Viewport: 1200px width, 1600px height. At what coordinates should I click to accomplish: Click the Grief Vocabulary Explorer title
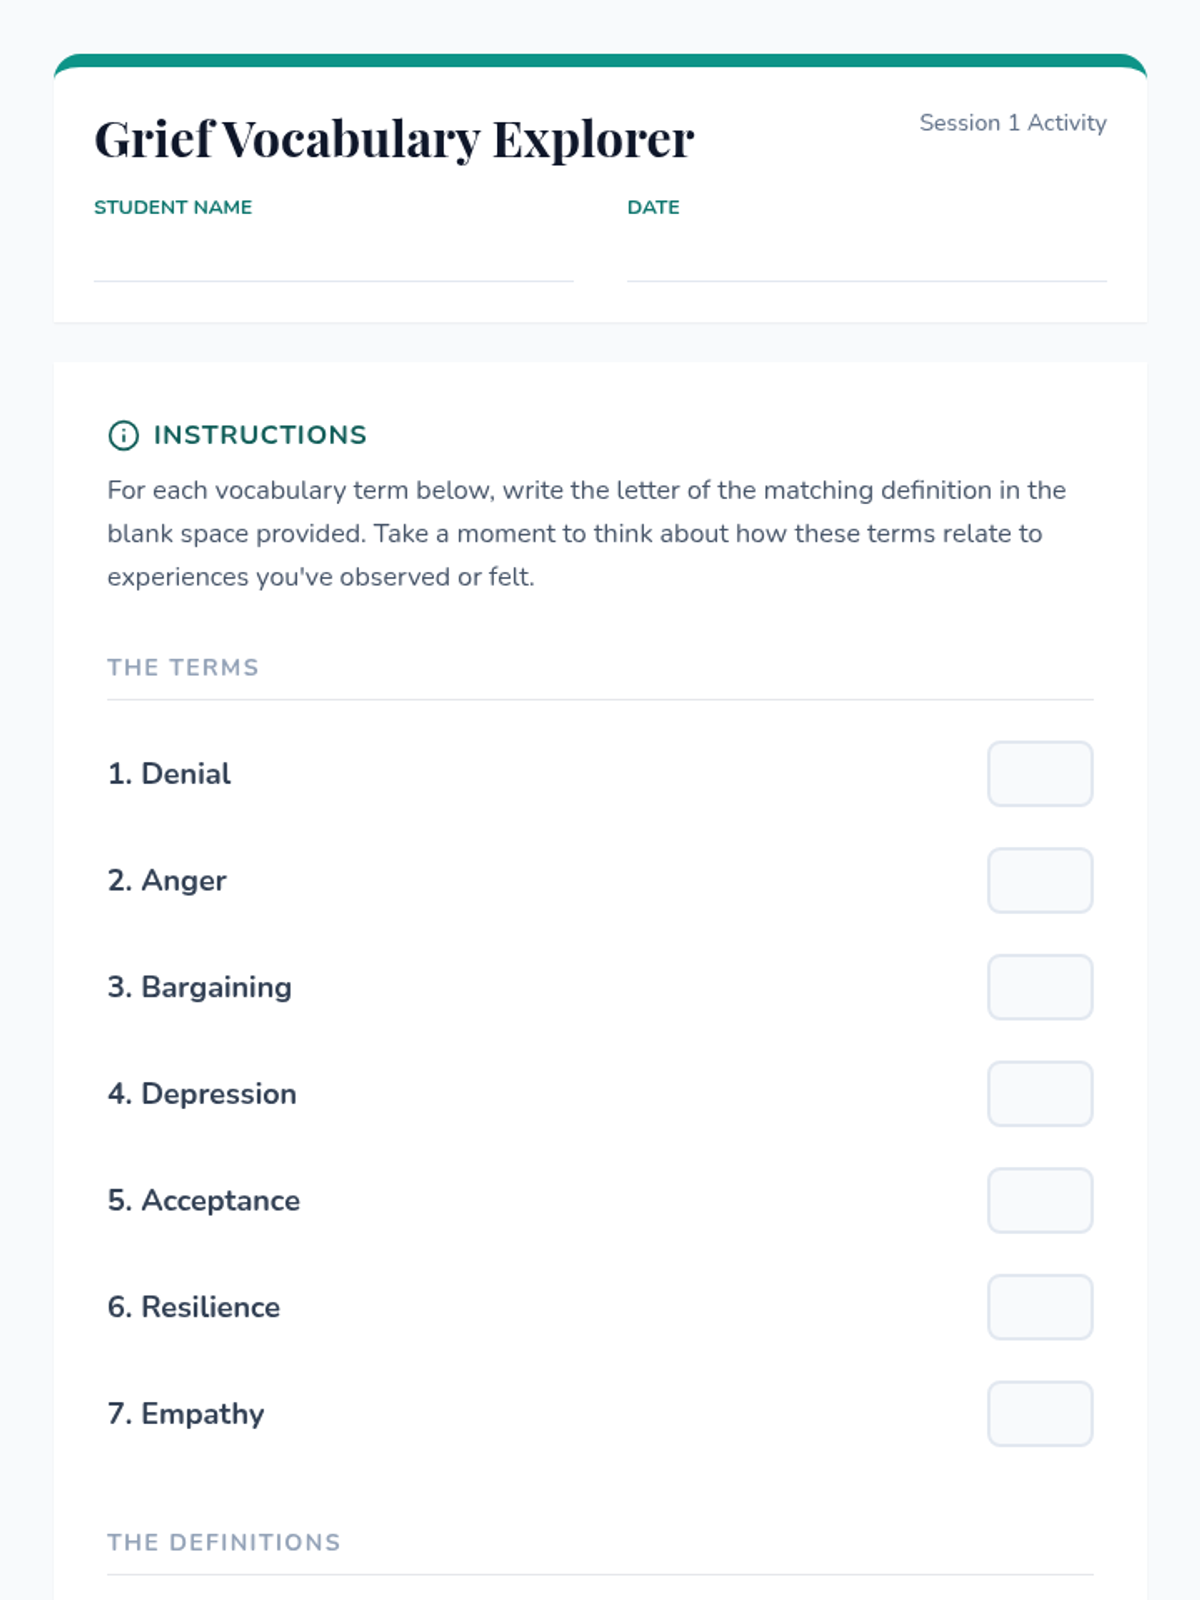tap(394, 139)
